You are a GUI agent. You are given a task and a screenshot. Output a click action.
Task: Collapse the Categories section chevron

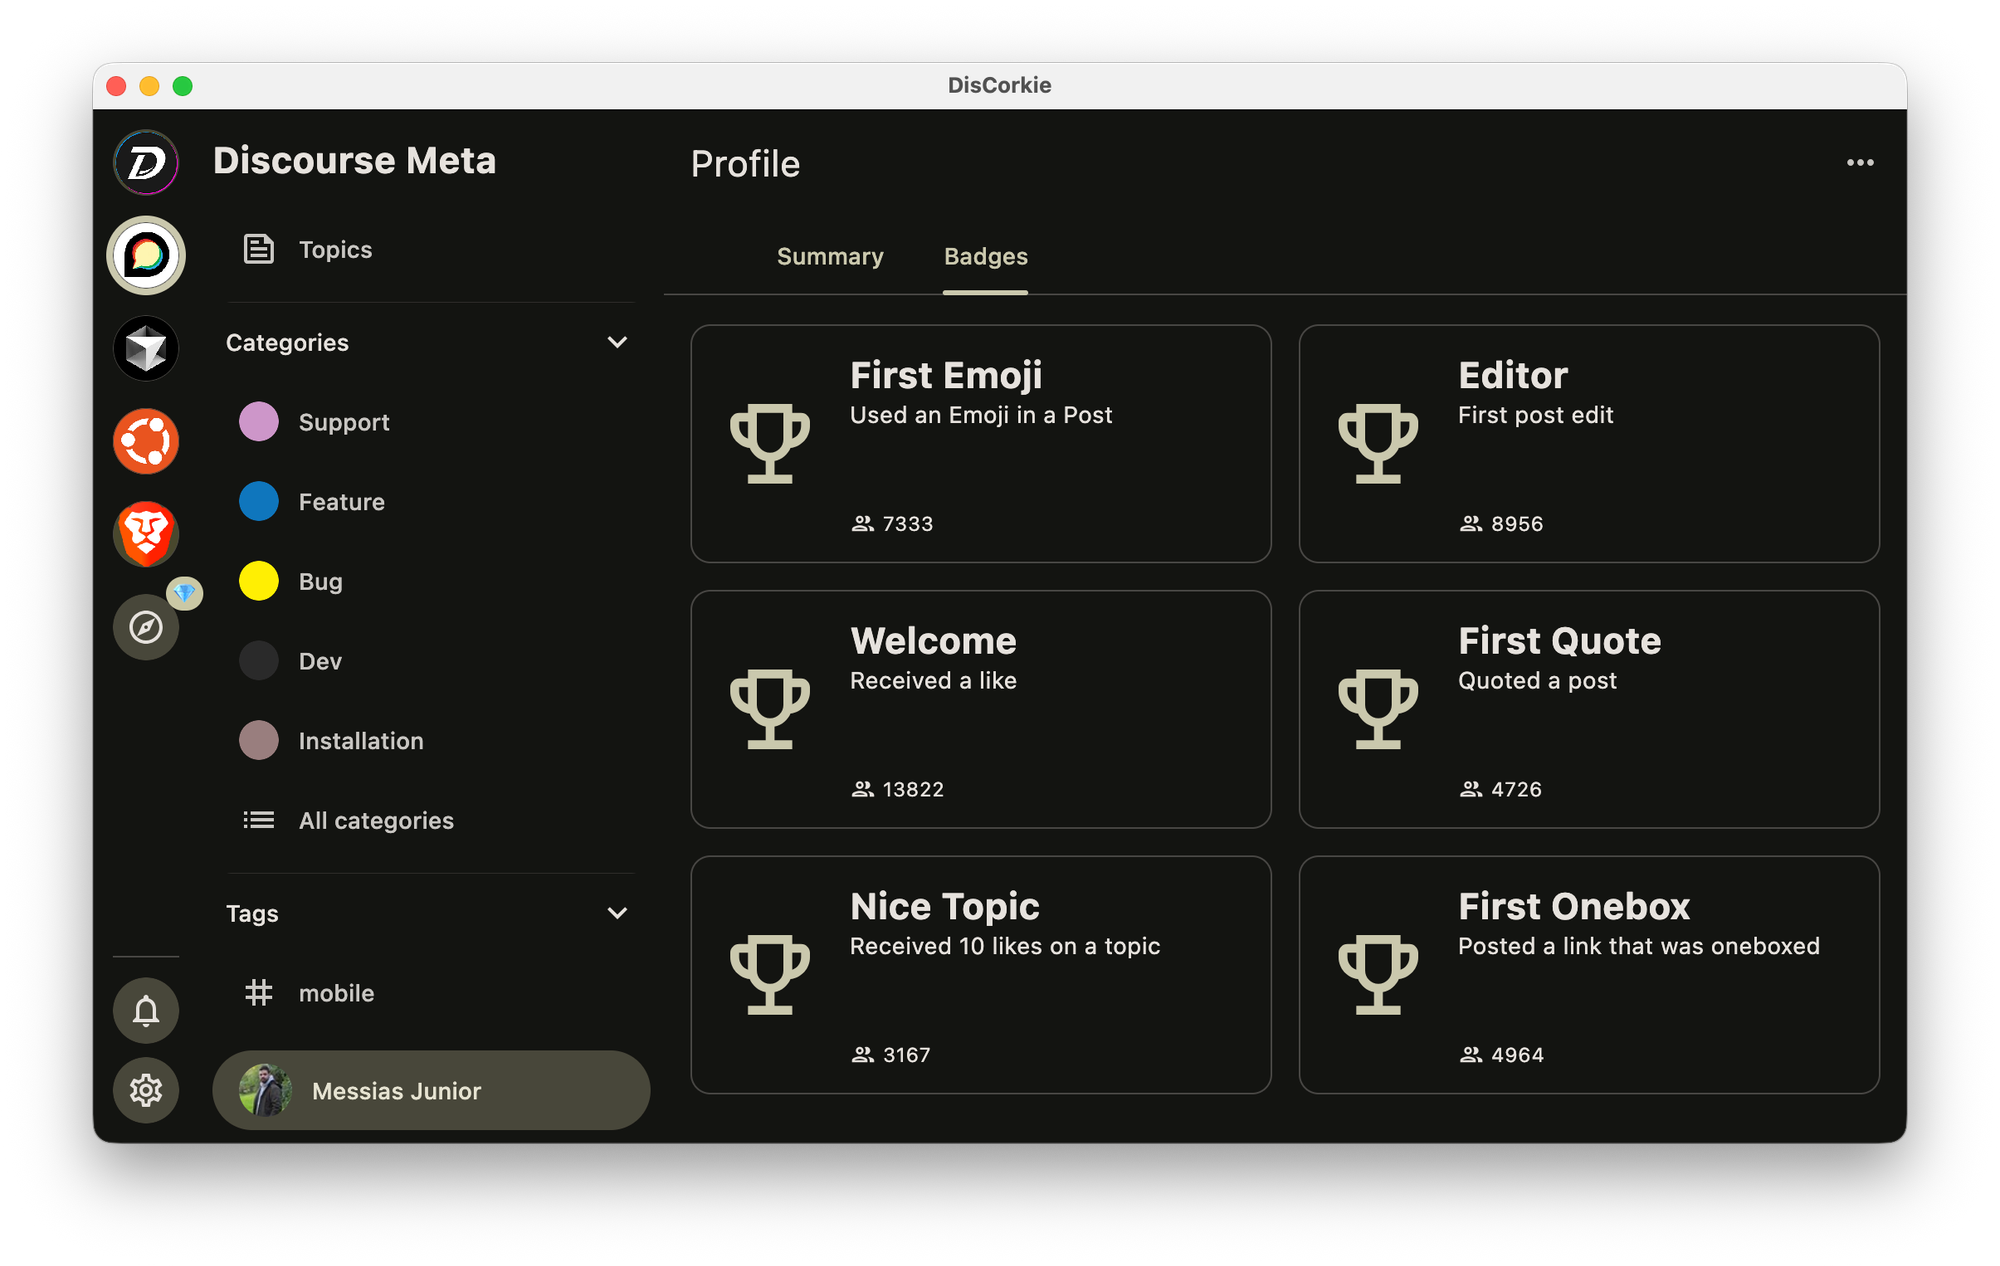617,342
